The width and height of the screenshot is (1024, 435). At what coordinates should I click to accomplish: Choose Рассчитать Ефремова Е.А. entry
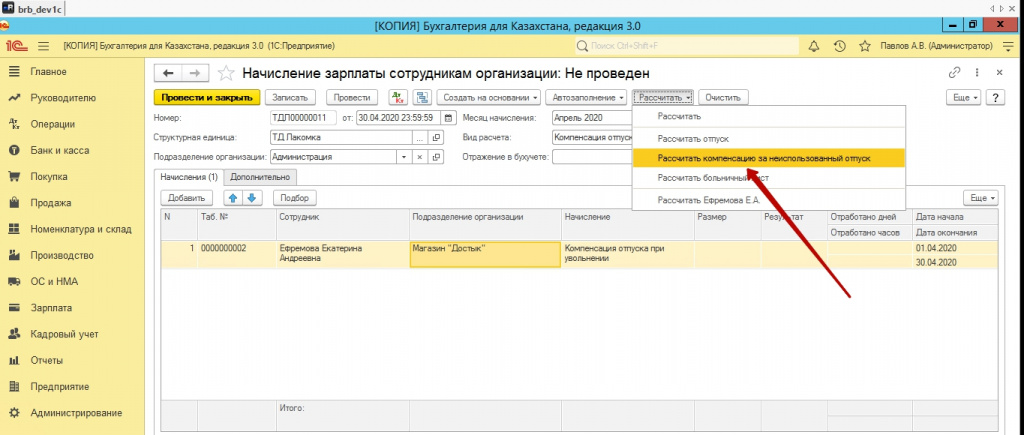769,200
